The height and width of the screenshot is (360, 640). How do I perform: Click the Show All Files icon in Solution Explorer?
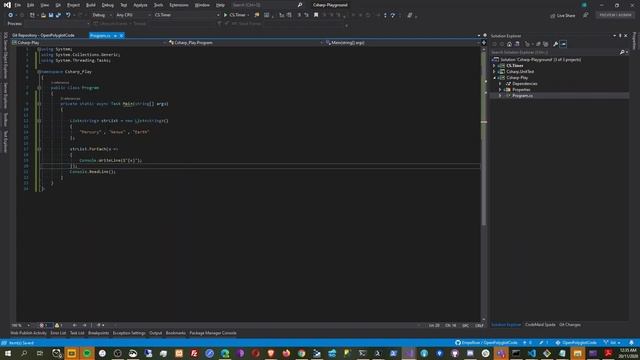tap(546, 44)
